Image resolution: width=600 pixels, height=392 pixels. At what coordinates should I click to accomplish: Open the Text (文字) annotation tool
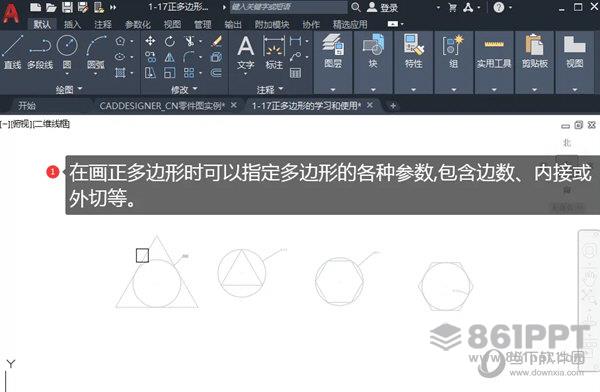(245, 52)
